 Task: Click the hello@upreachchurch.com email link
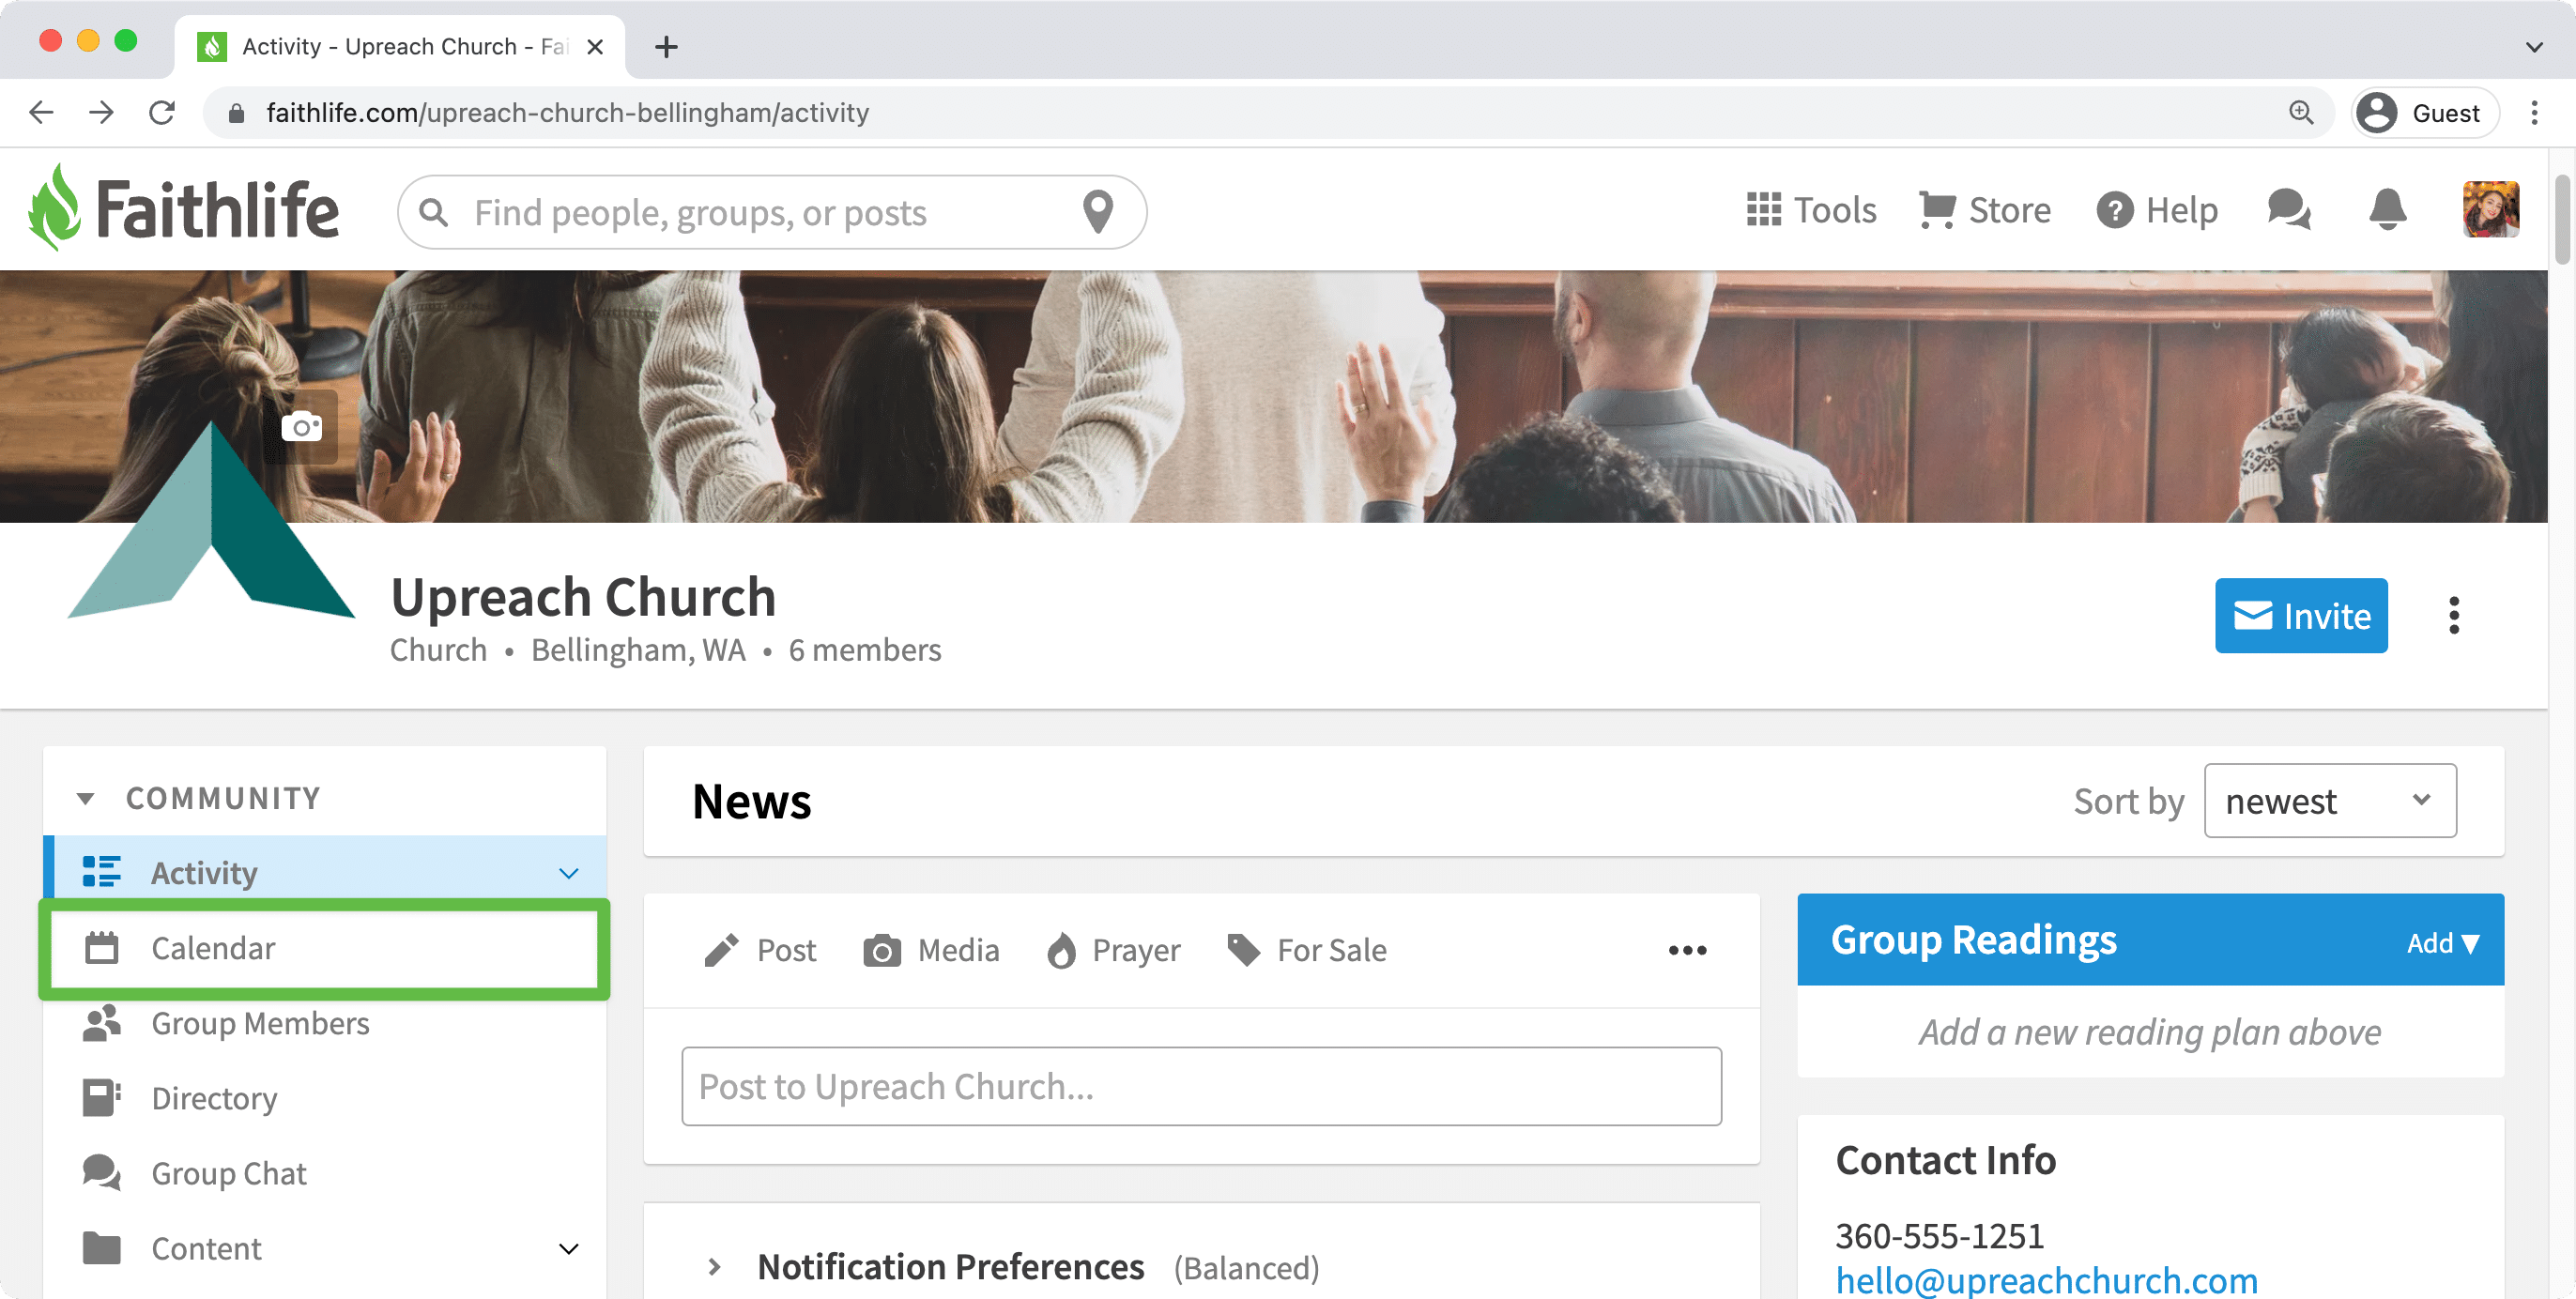pyautogui.click(x=2046, y=1280)
